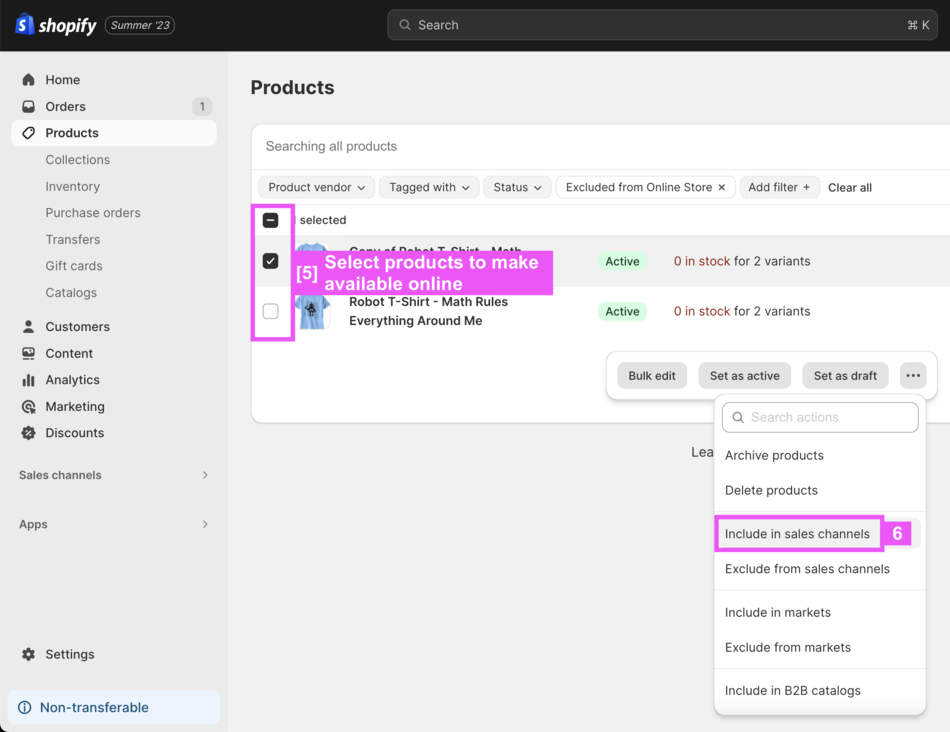950x732 pixels.
Task: Click the info icon beside Non-transferable
Action: point(25,707)
